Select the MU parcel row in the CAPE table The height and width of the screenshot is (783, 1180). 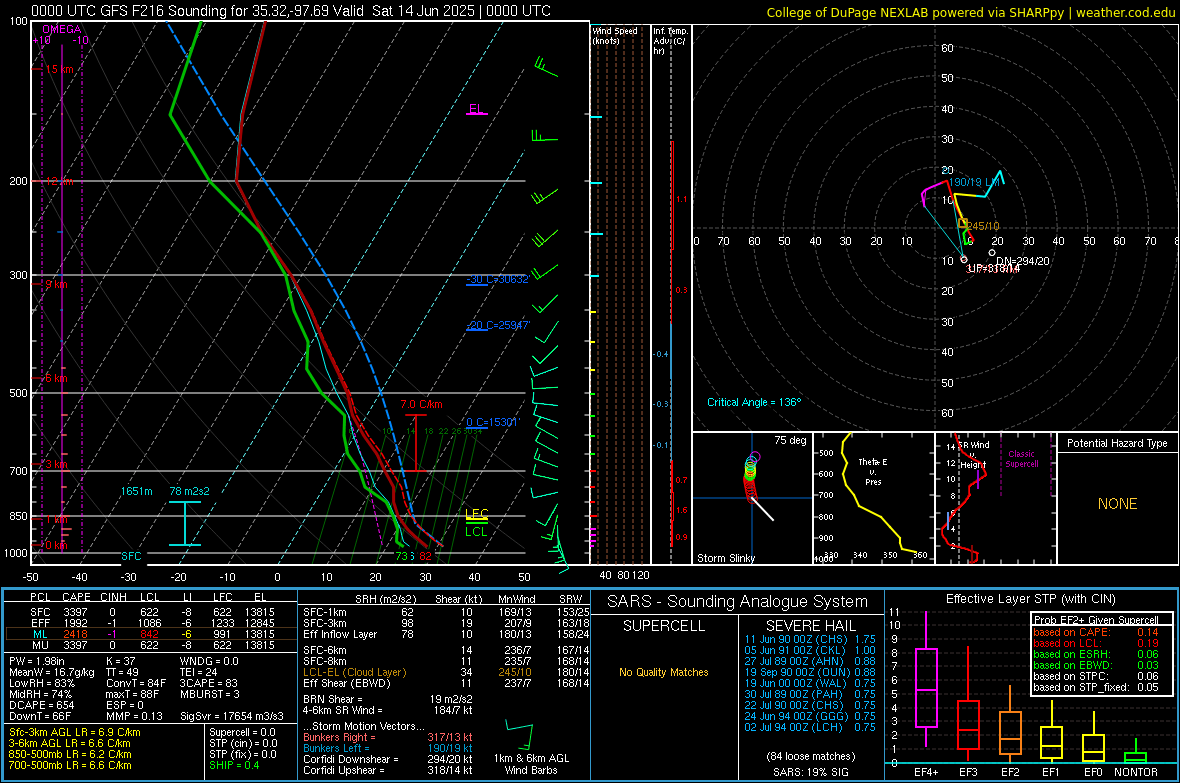(x=151, y=644)
